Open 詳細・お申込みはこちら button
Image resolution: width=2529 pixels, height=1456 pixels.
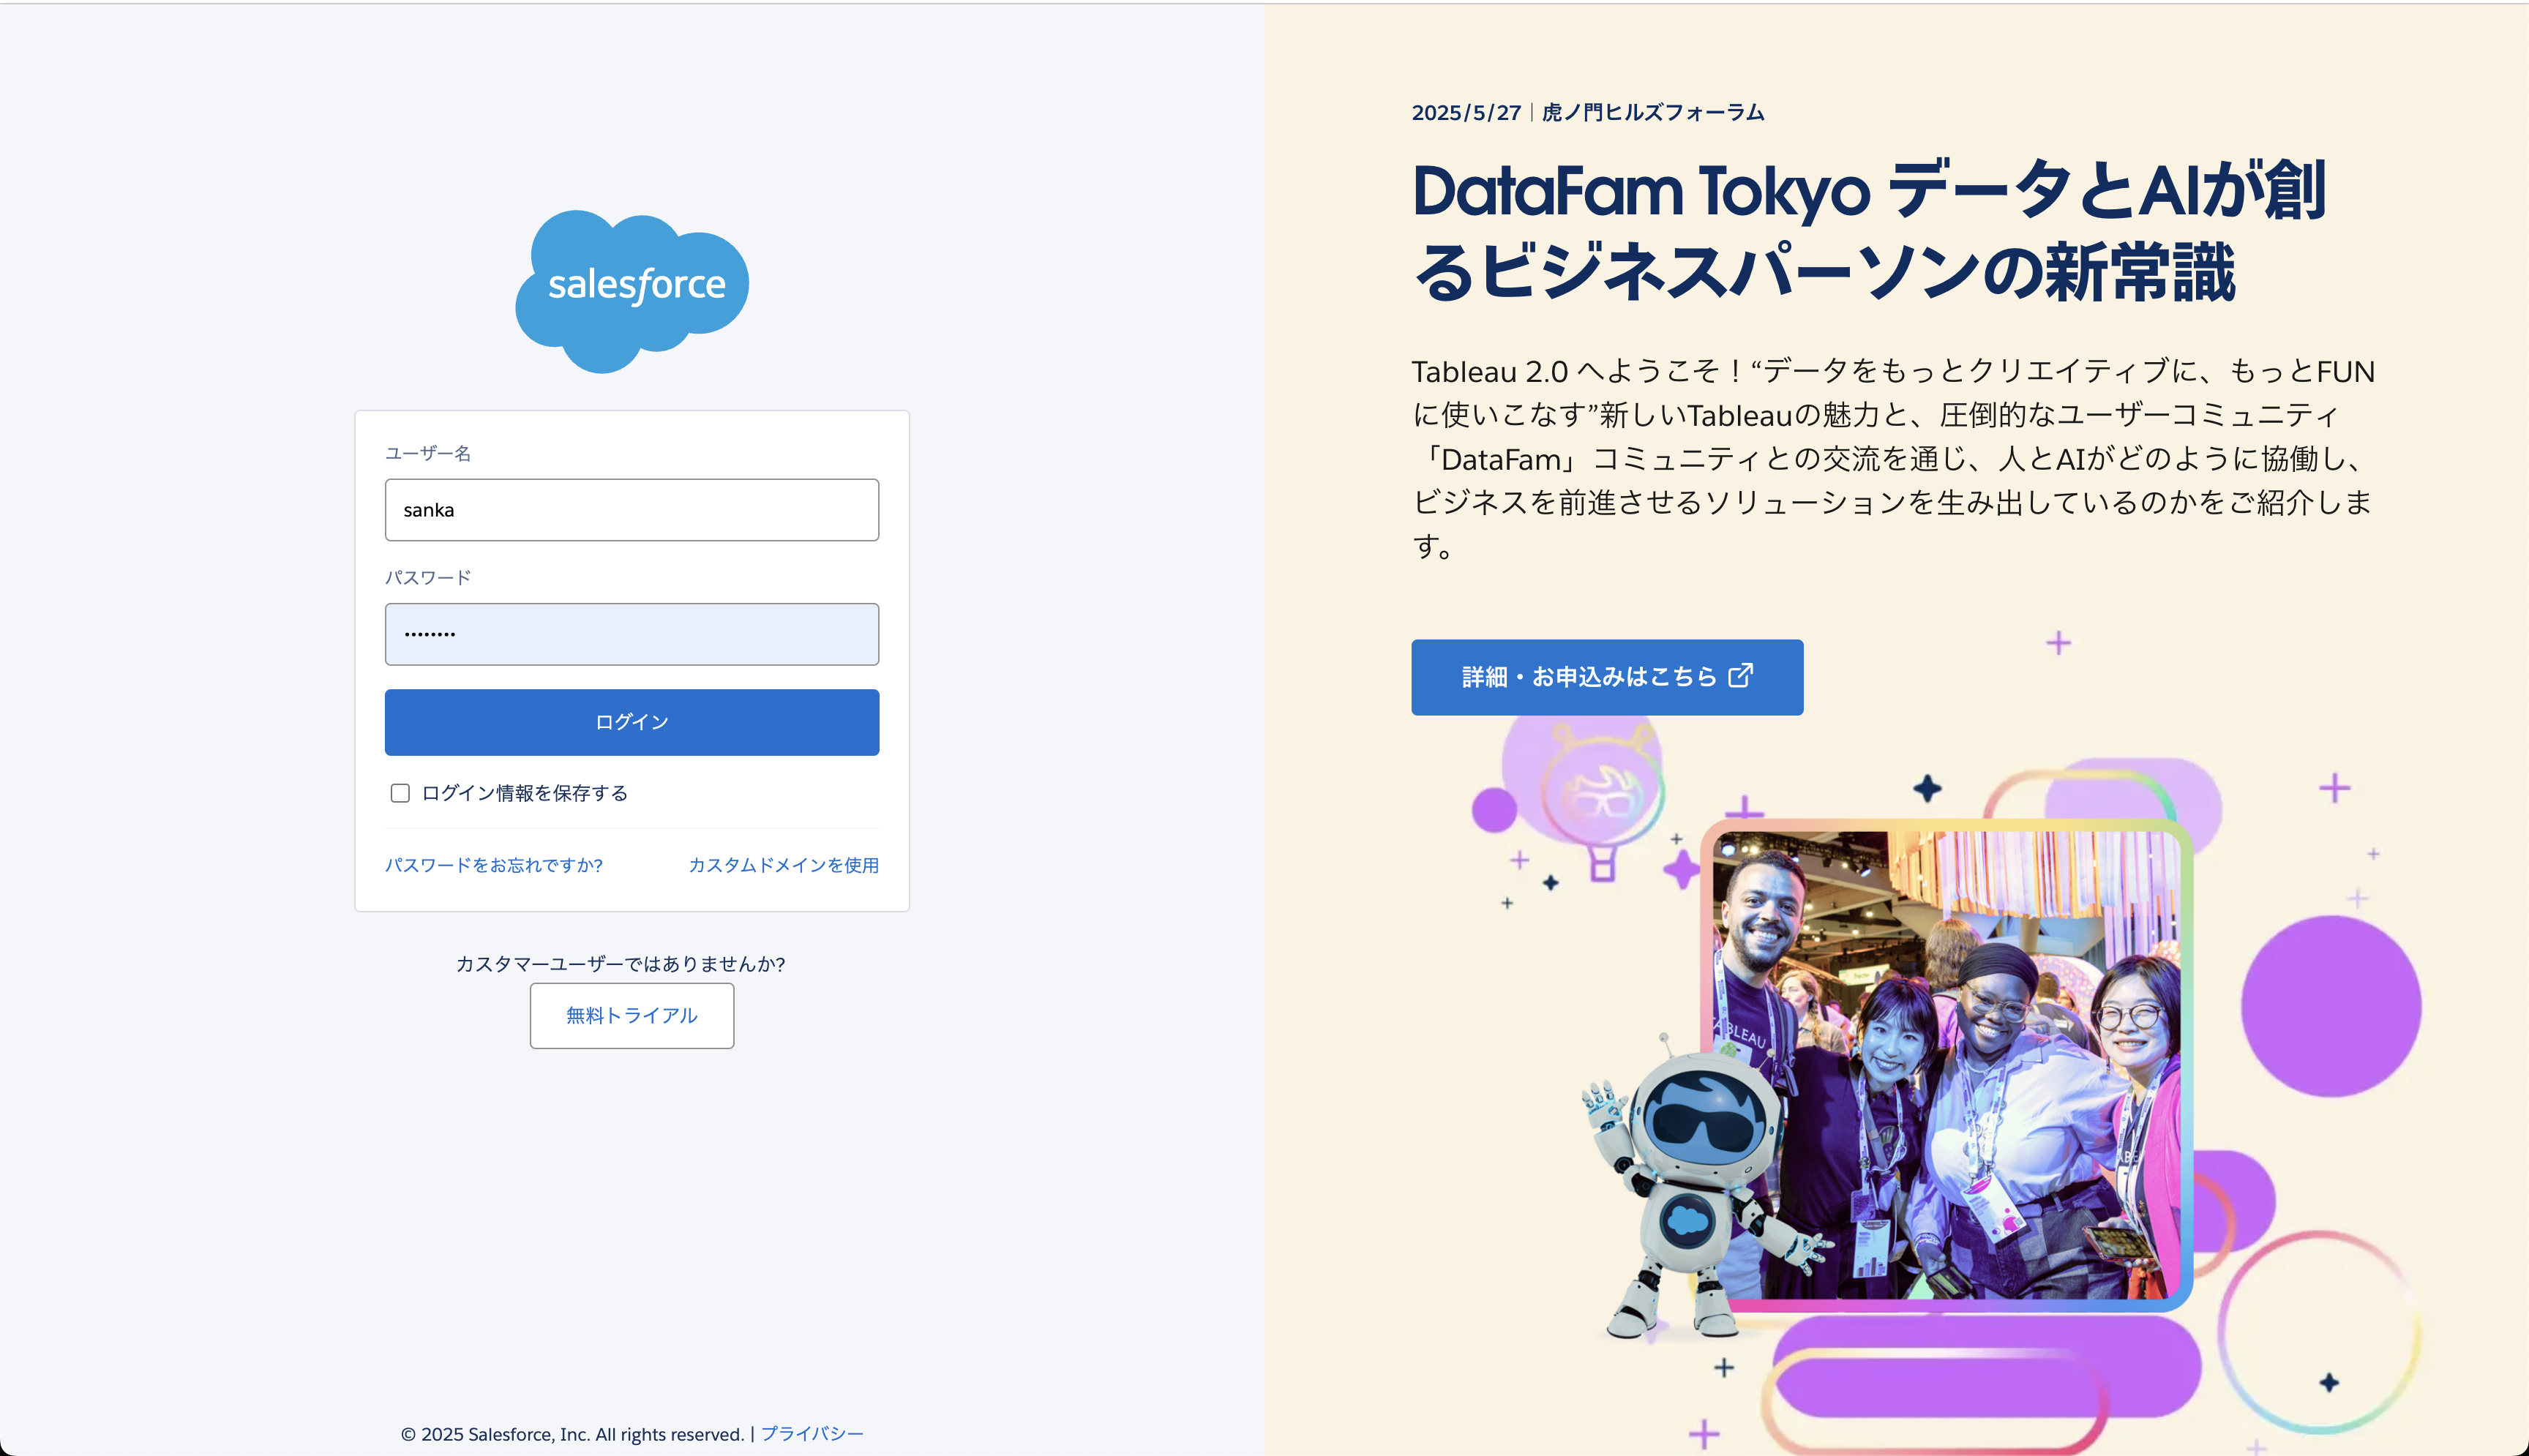[x=1607, y=677]
